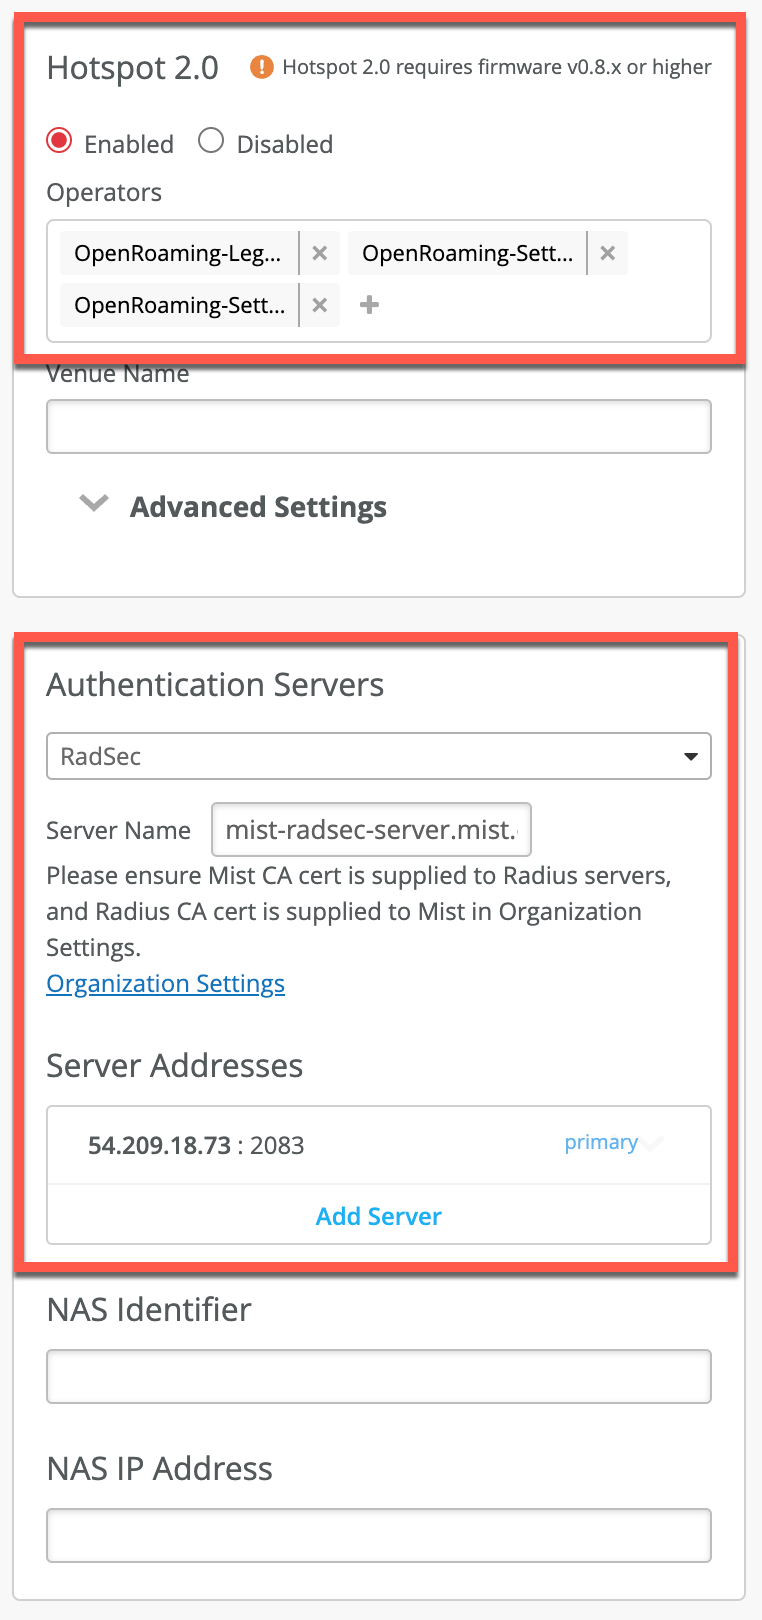The image size is (762, 1620).
Task: Expand Advanced Settings chevron arrow
Action: 94,504
